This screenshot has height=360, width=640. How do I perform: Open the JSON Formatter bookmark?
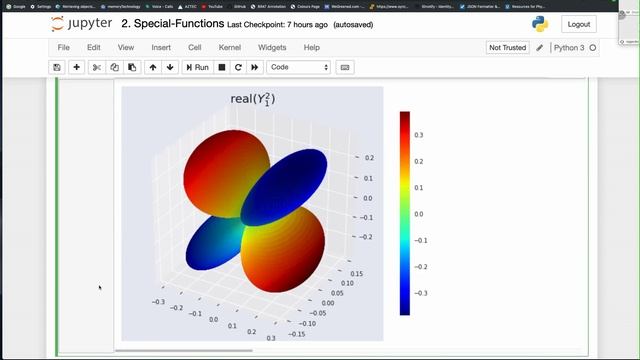click(x=480, y=7)
